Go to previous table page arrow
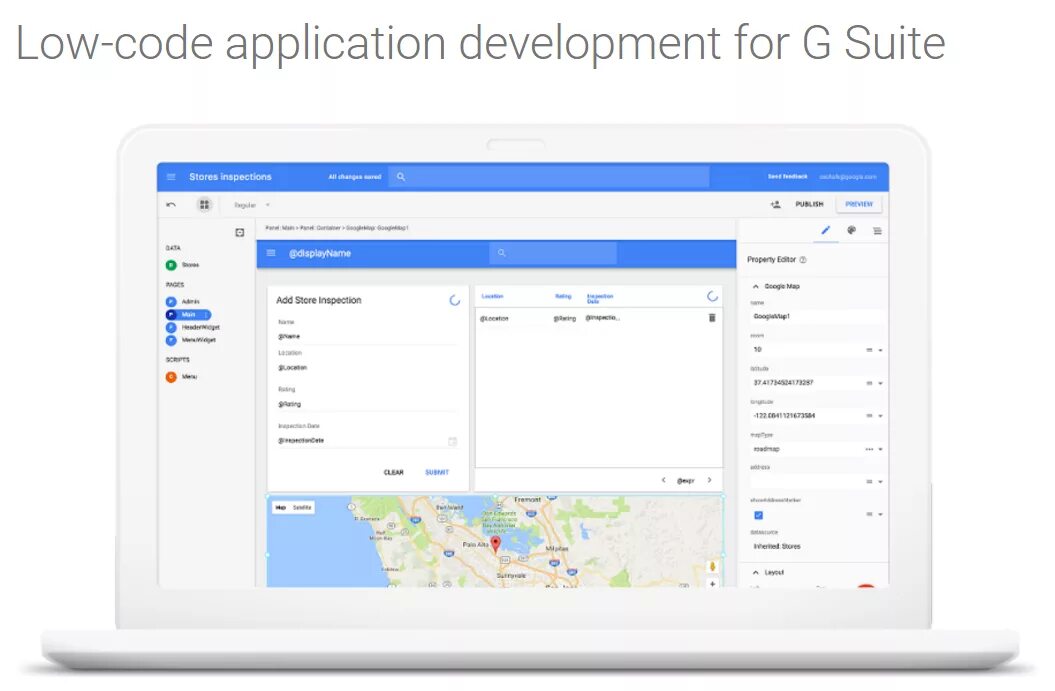 click(663, 480)
